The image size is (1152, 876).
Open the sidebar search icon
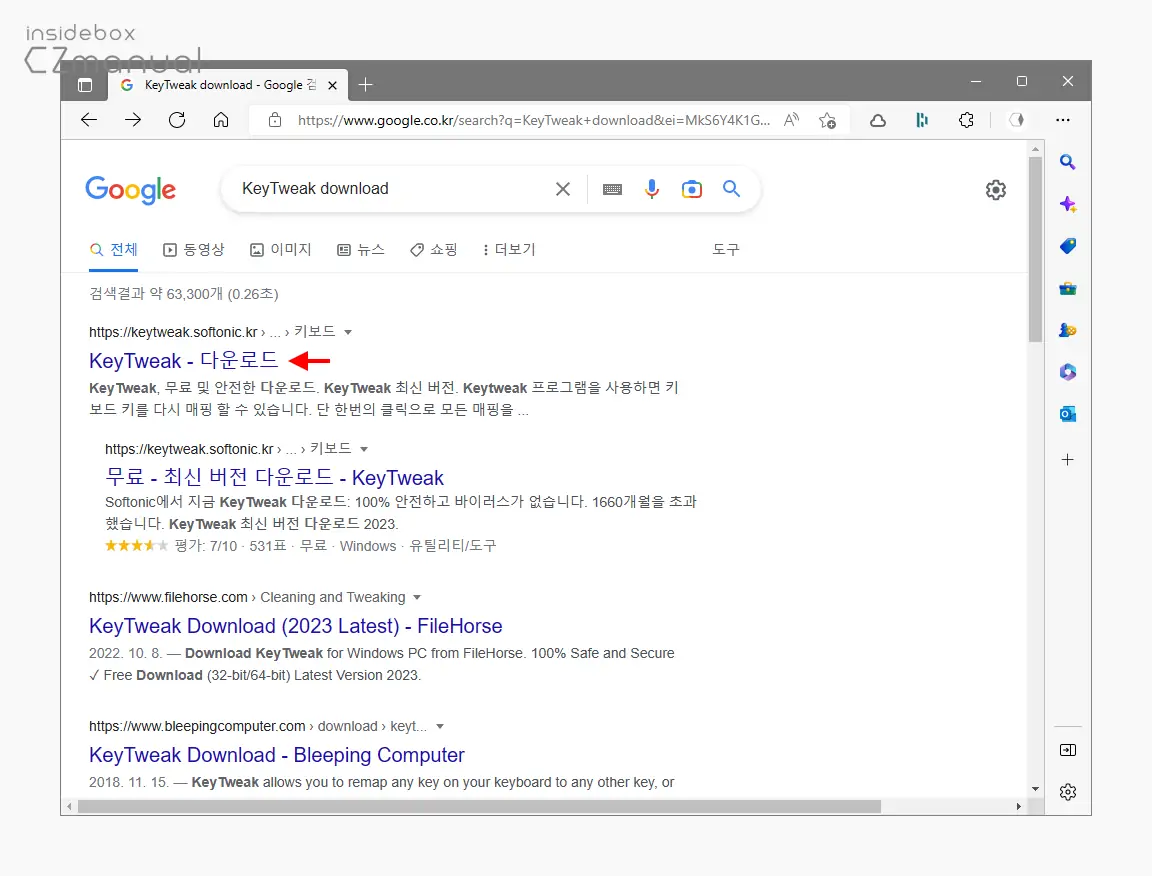coord(1068,161)
